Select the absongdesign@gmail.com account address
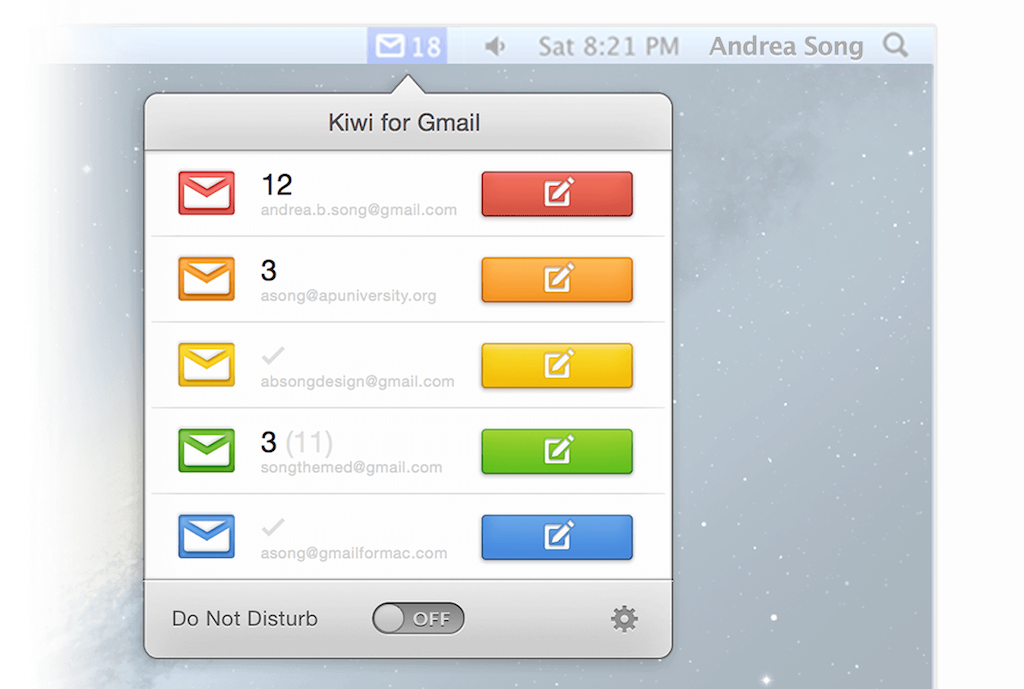The image size is (1024, 689). (357, 381)
